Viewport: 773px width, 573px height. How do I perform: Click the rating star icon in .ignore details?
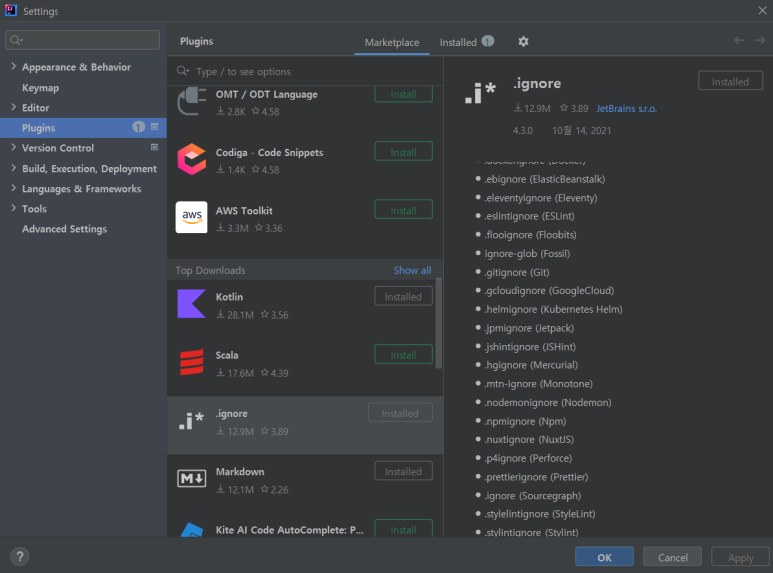click(x=564, y=107)
